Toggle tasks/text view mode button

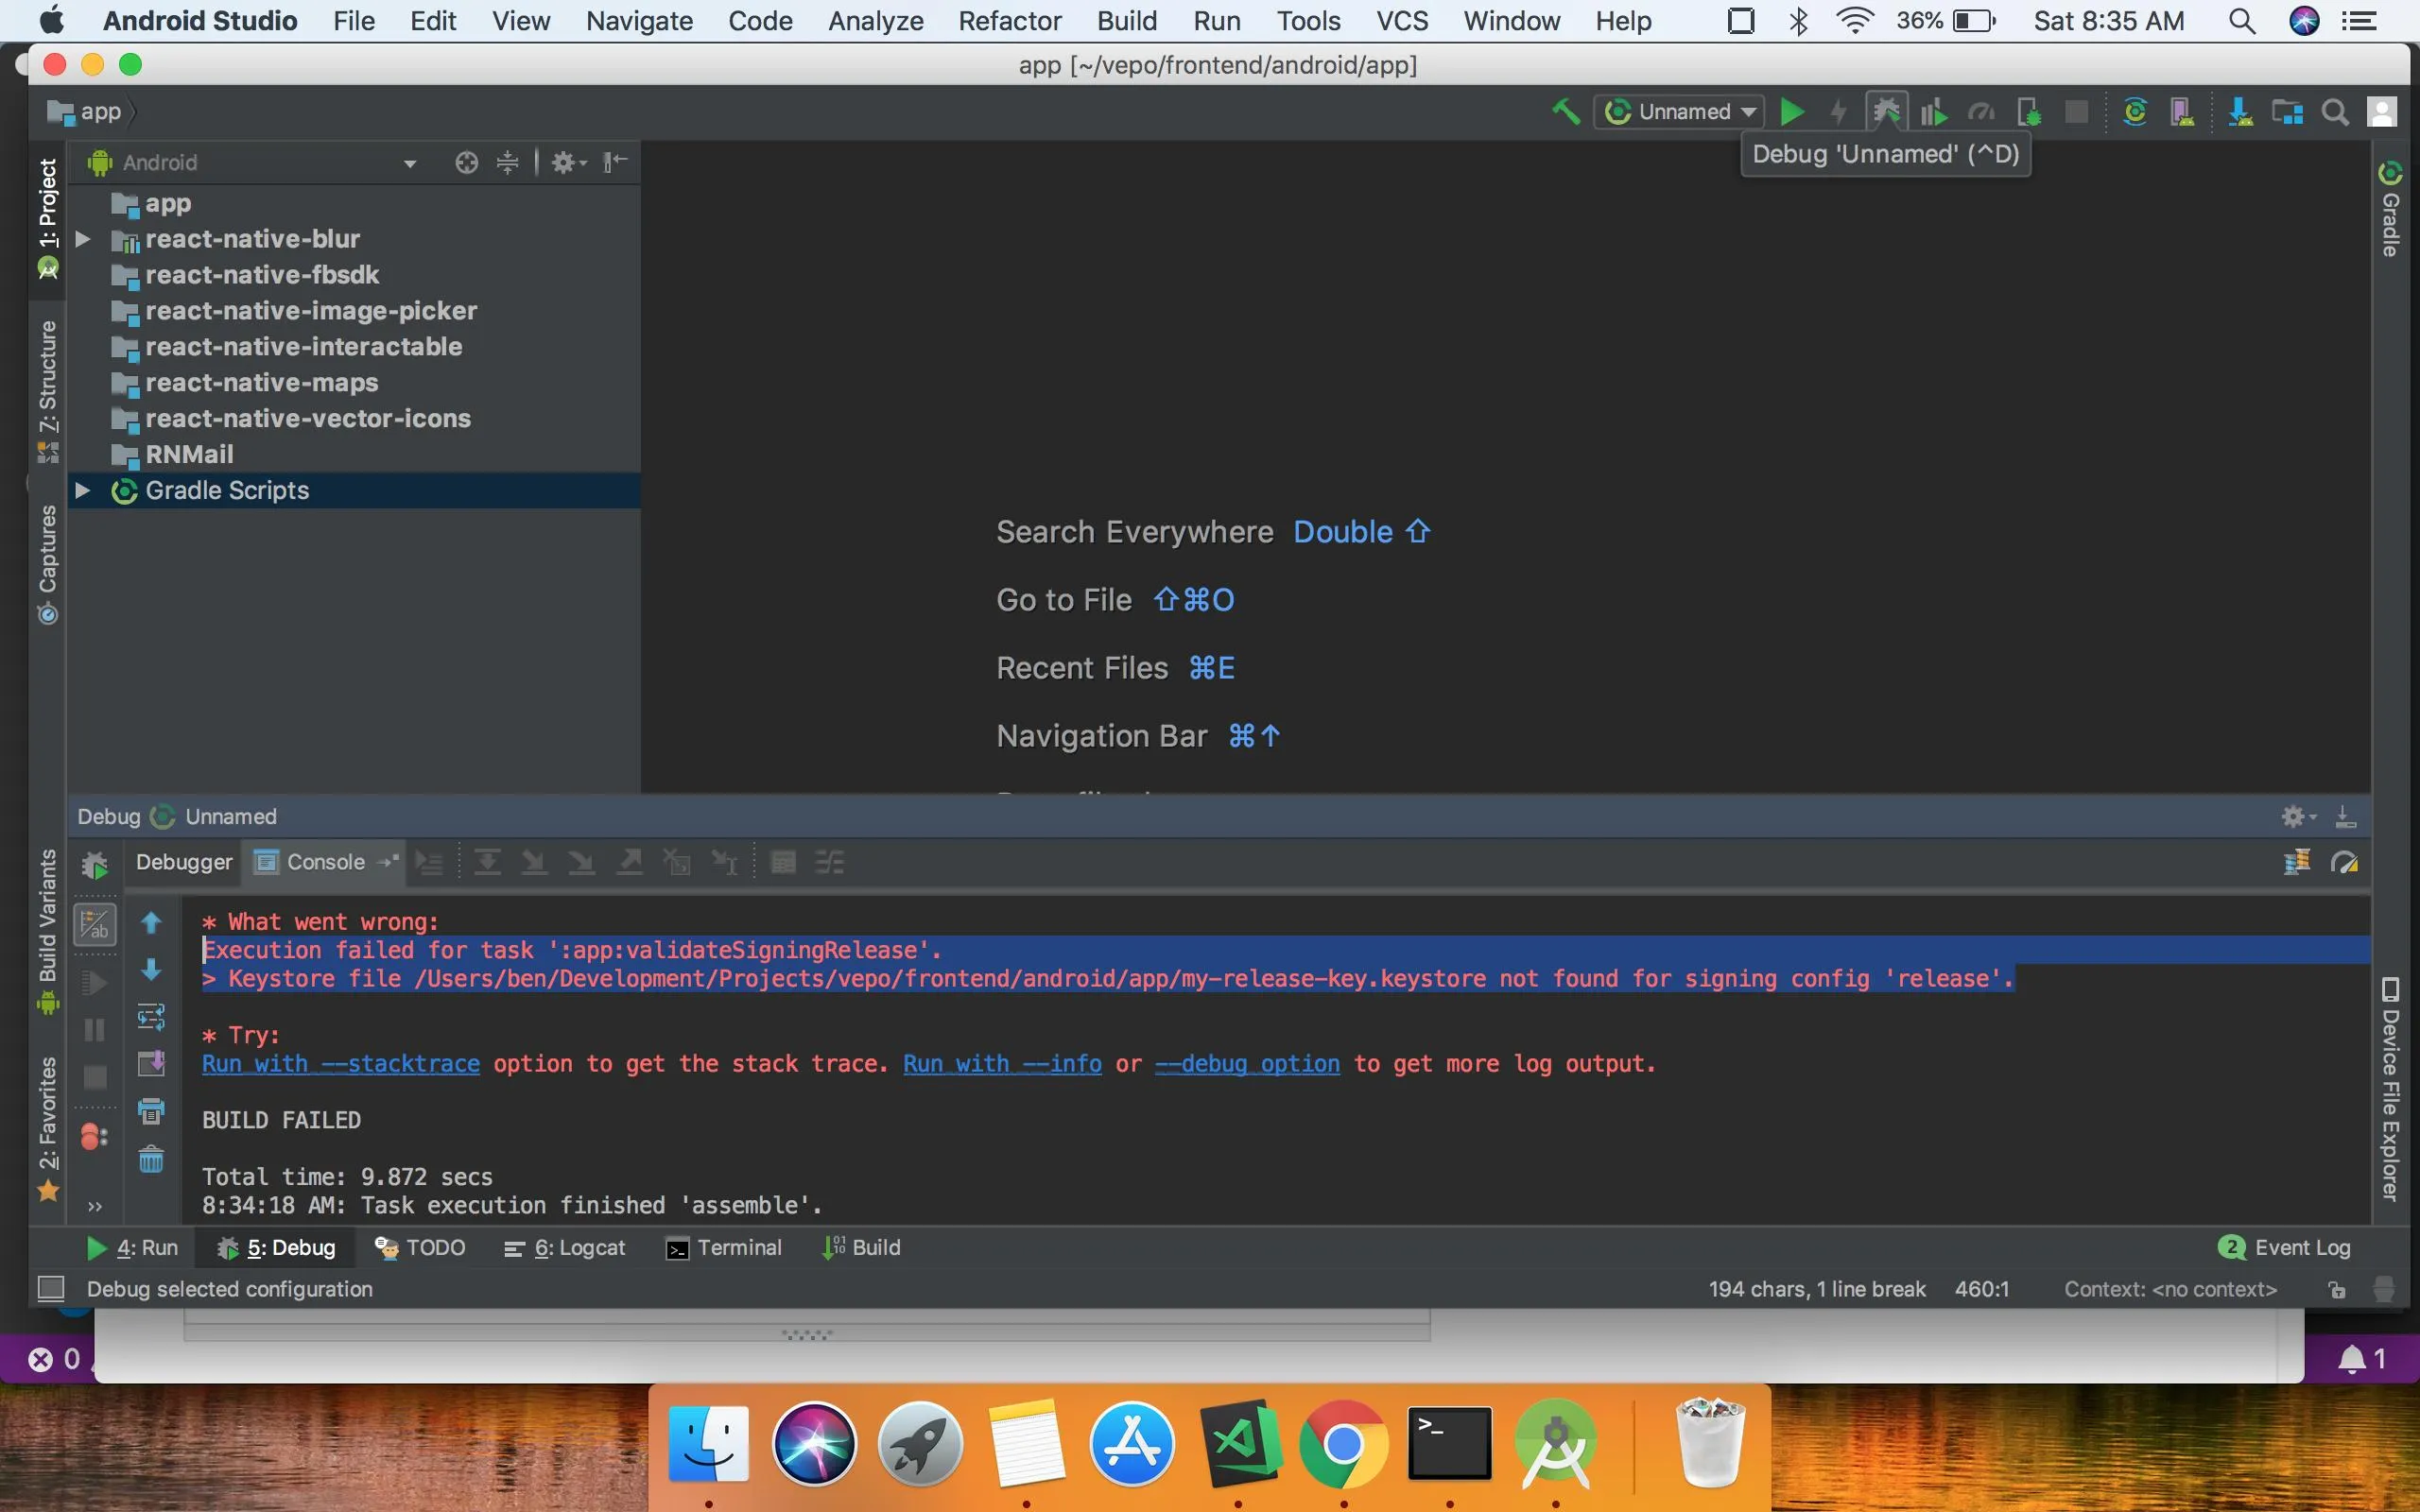click(x=94, y=925)
